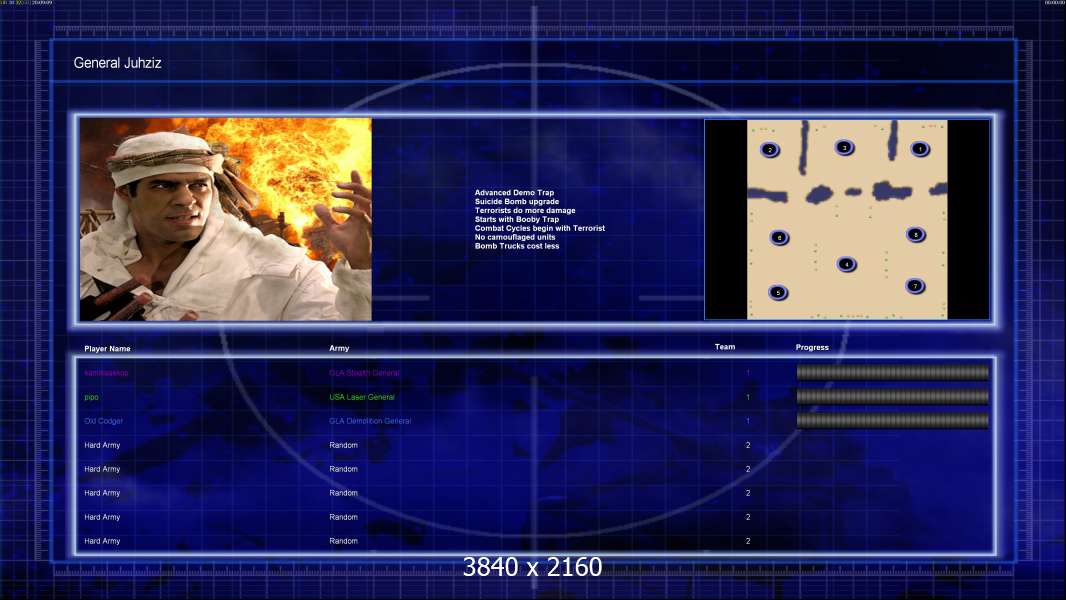Select player name 'pipo'
Image resolution: width=1066 pixels, height=600 pixels.
point(91,398)
